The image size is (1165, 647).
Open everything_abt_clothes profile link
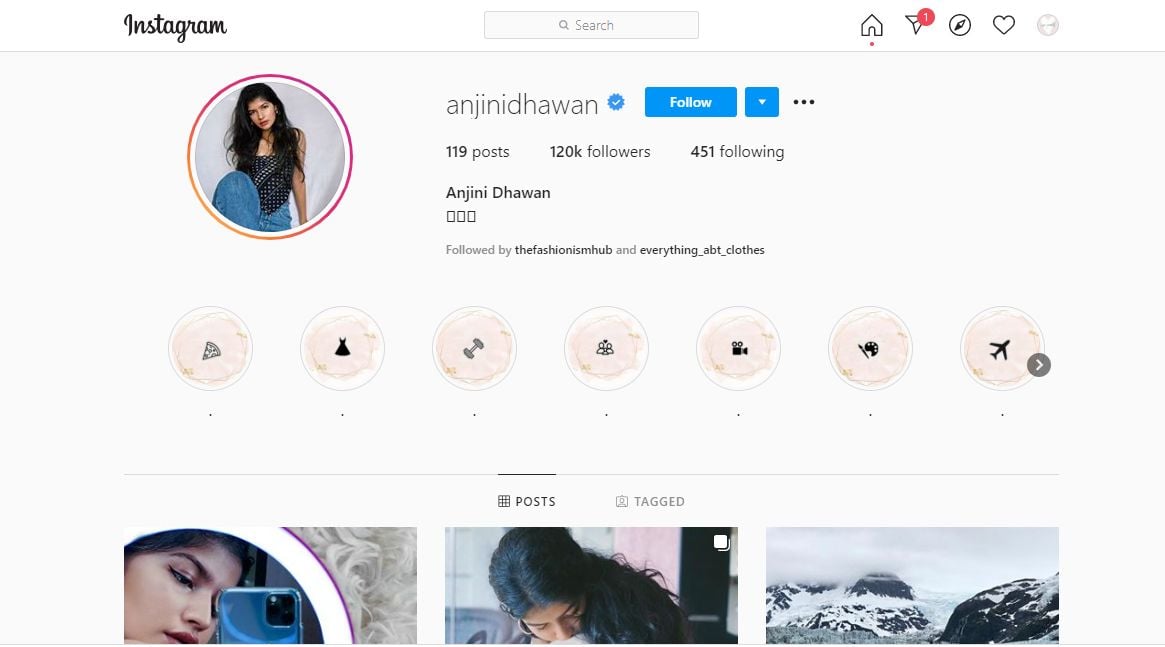[702, 250]
